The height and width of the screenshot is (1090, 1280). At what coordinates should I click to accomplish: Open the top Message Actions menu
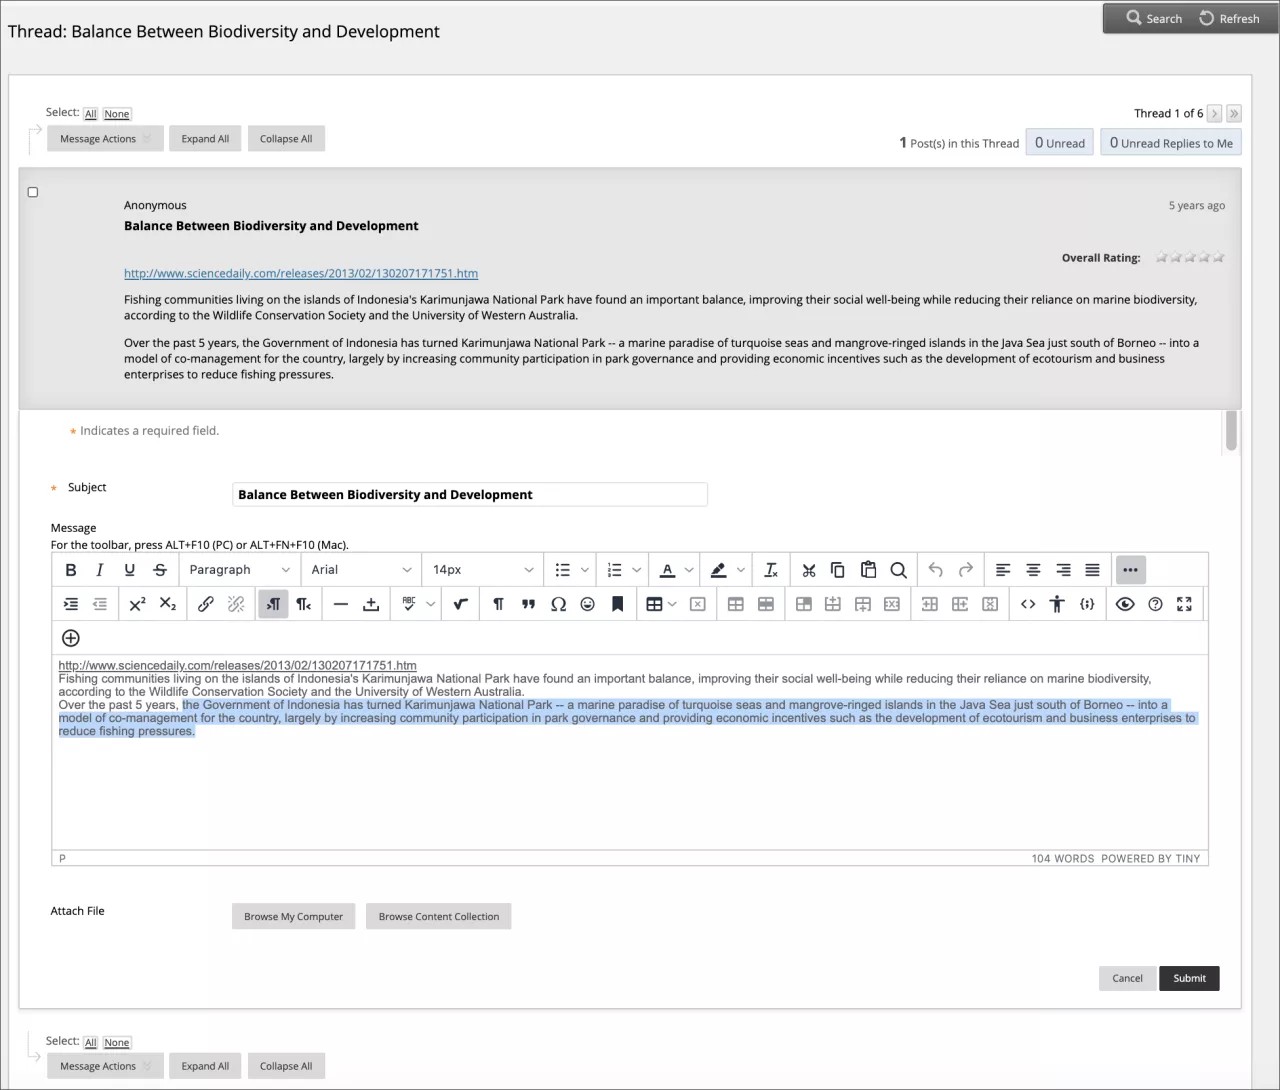point(104,139)
